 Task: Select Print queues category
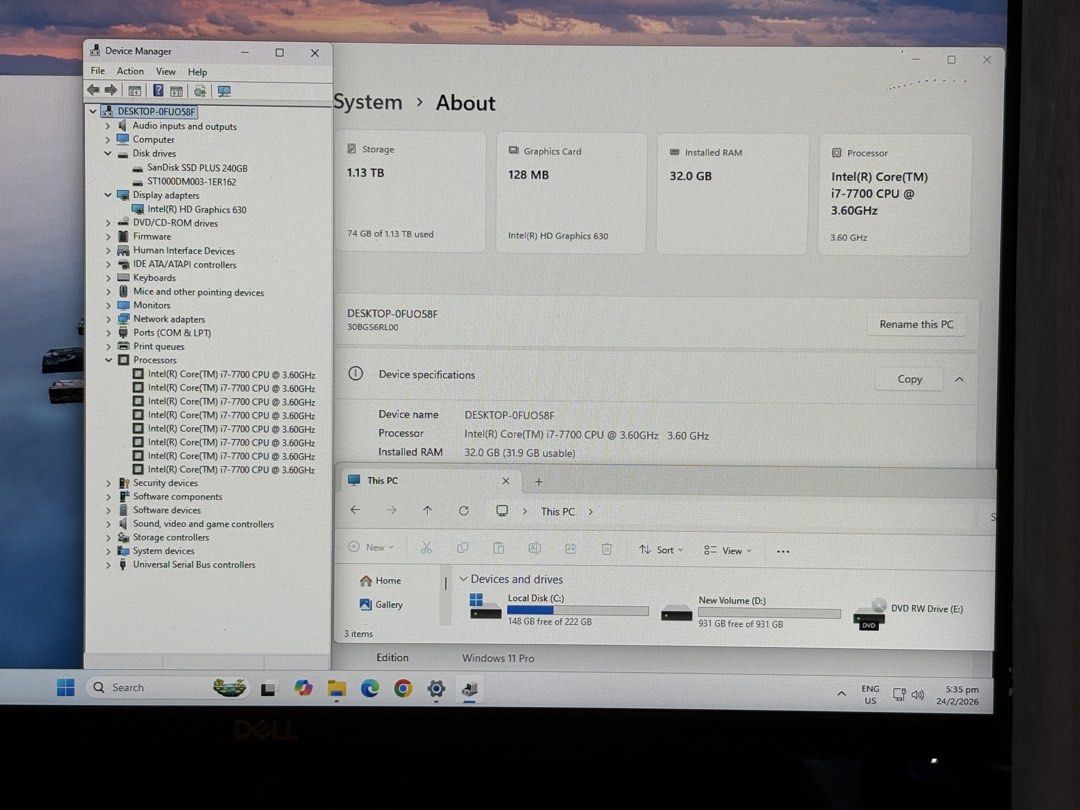[158, 346]
